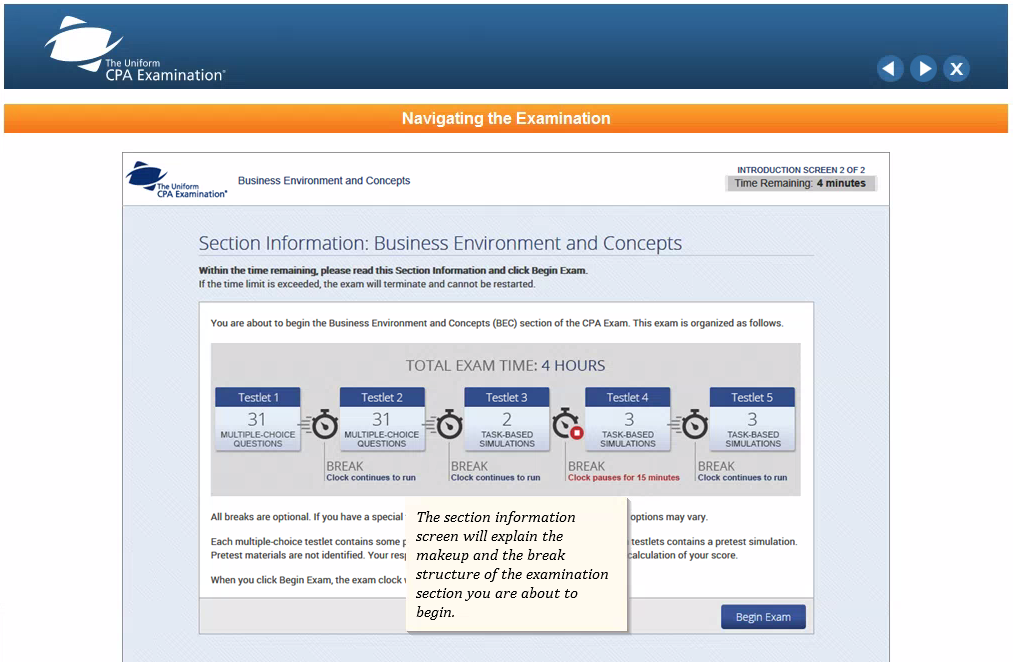Click the next slide arrow button
The width and height of the screenshot is (1013, 662).
pos(923,68)
